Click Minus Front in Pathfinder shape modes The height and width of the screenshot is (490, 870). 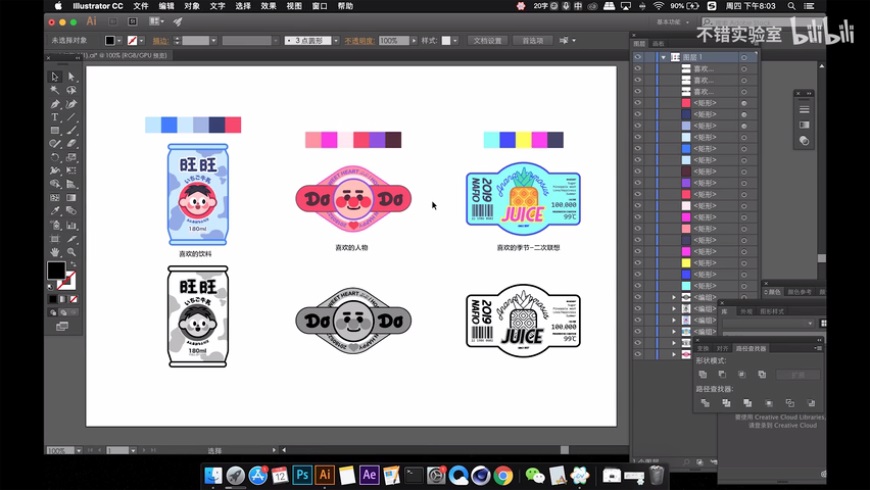click(x=722, y=375)
